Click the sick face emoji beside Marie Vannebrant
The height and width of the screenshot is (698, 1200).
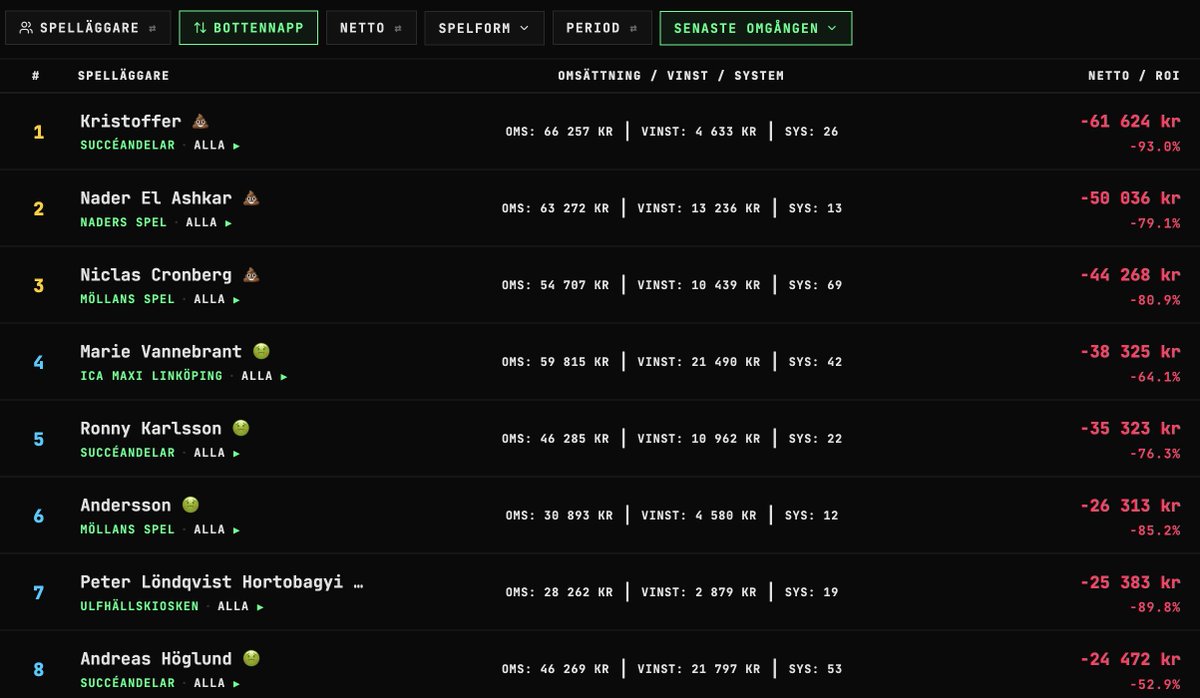261,352
